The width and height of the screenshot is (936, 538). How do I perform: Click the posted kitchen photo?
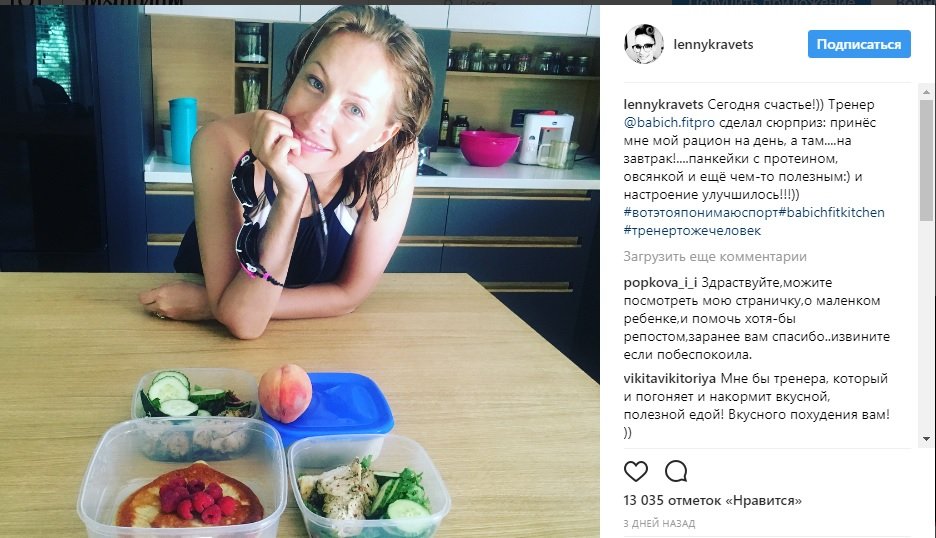tap(300, 272)
